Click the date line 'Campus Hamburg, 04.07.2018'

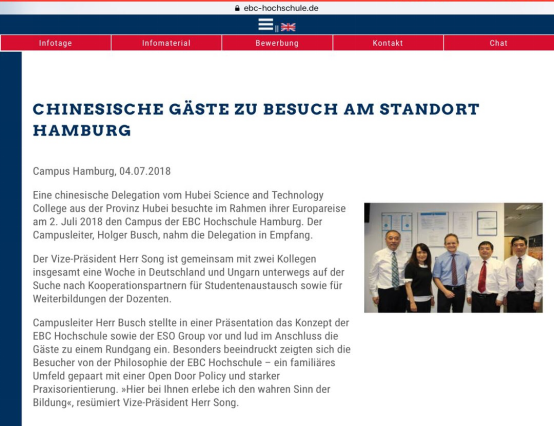click(x=102, y=171)
